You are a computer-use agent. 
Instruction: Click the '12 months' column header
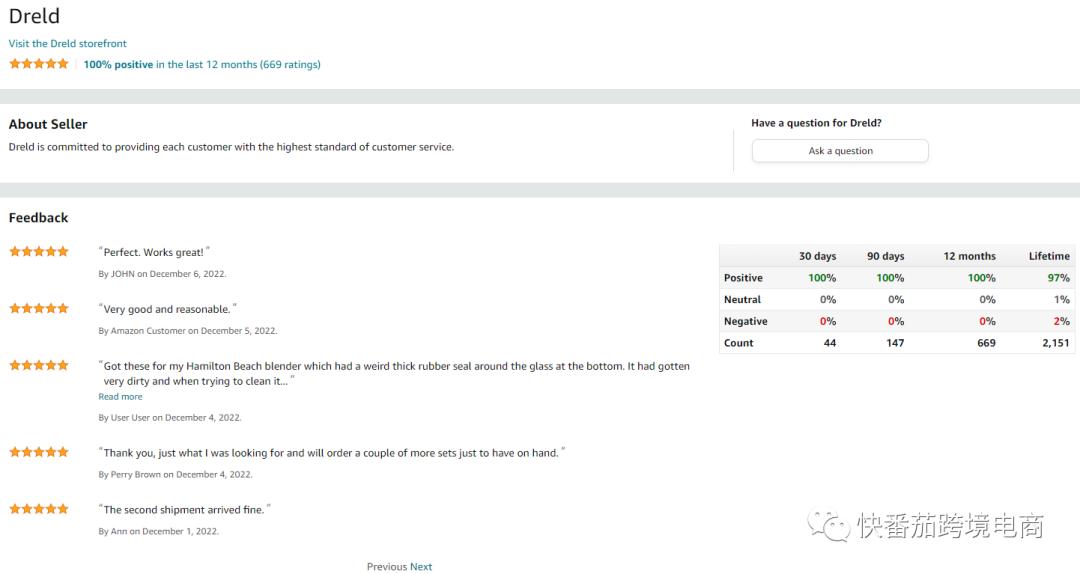coord(970,256)
